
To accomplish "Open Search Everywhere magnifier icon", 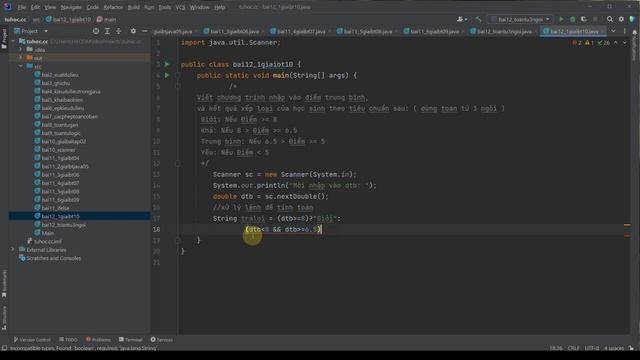I will (x=610, y=19).
